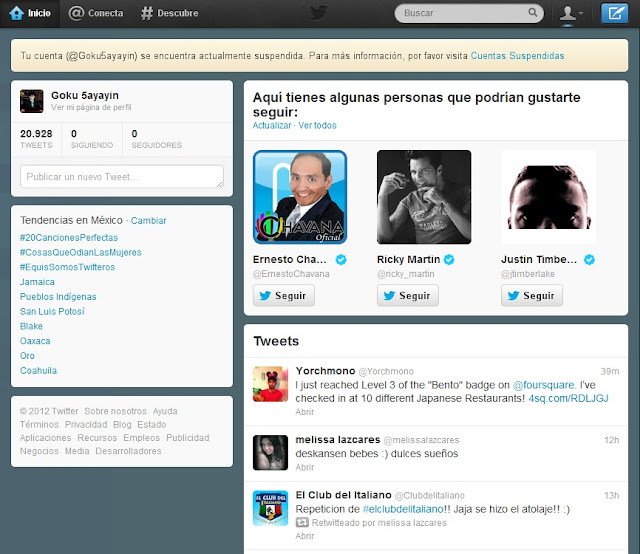Open the Empleos footer link

pos(142,438)
